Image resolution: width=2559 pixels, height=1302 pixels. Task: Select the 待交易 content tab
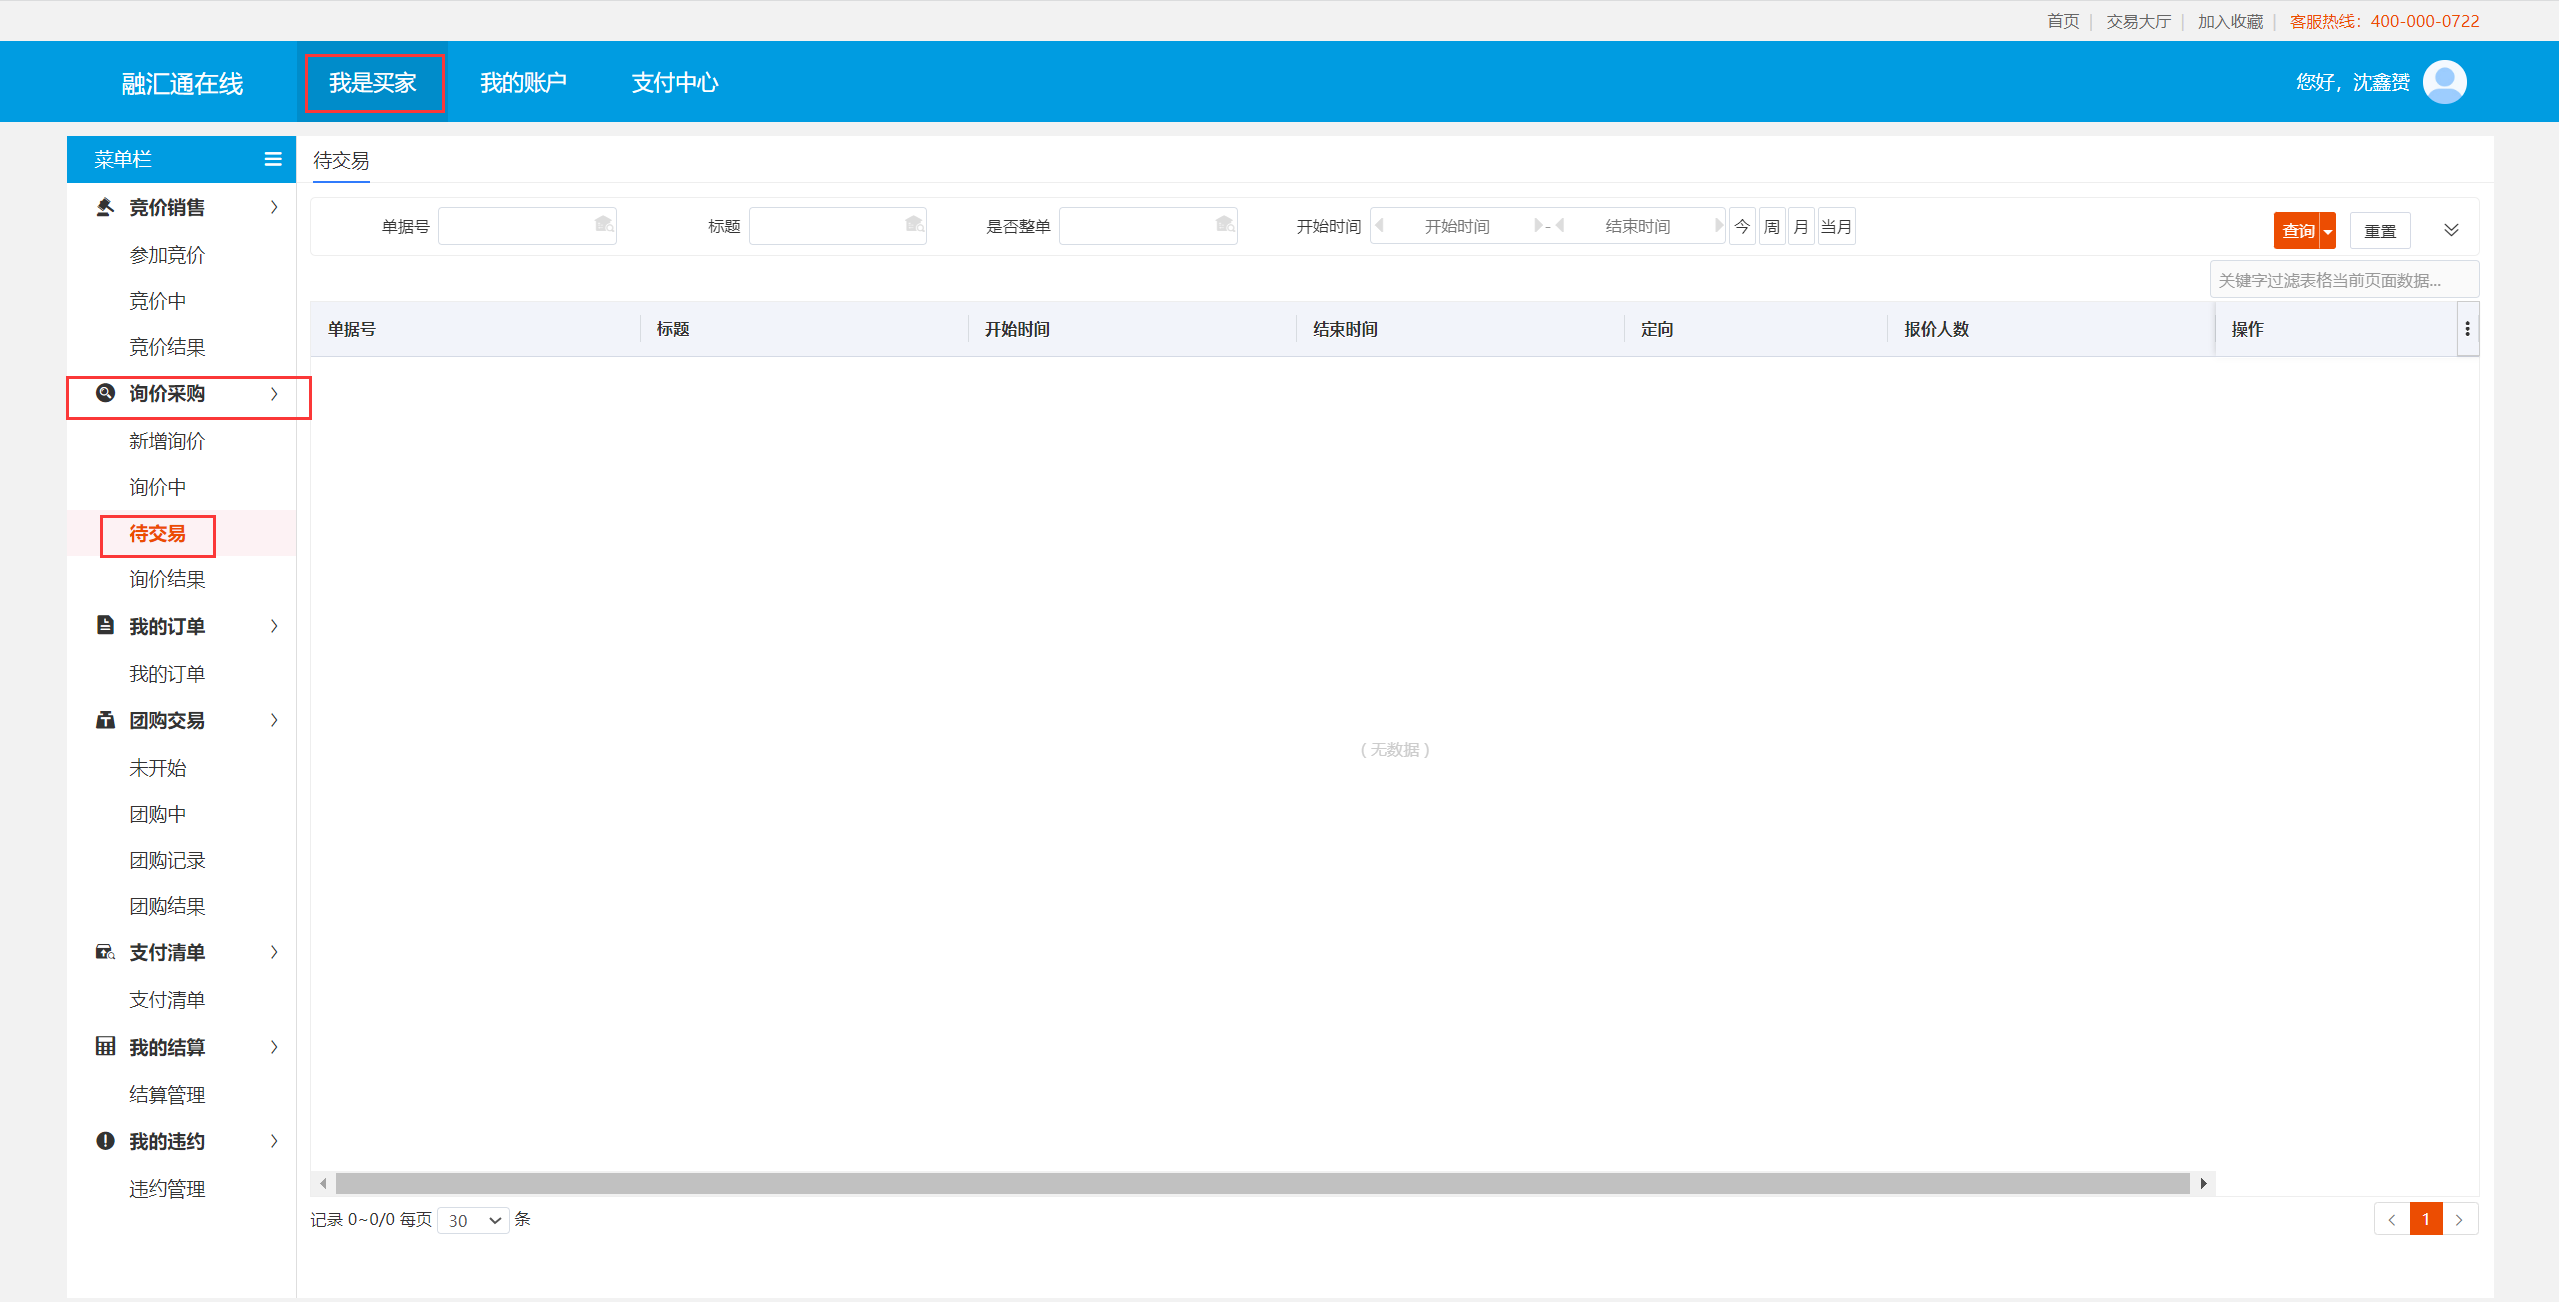click(x=341, y=161)
